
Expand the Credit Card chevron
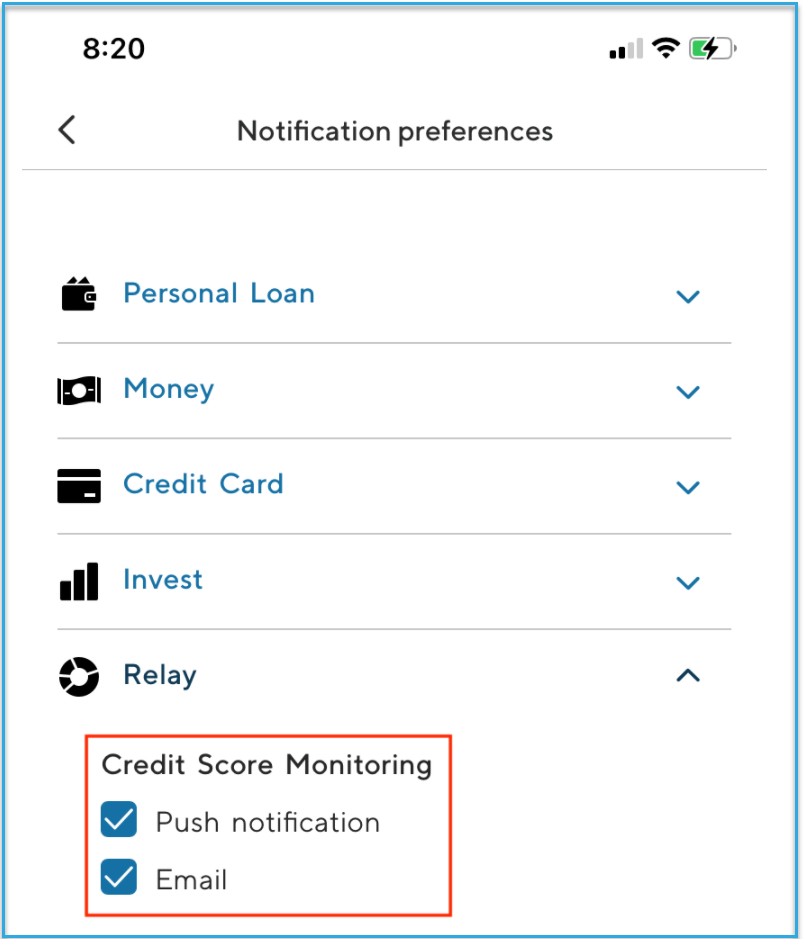click(x=688, y=487)
